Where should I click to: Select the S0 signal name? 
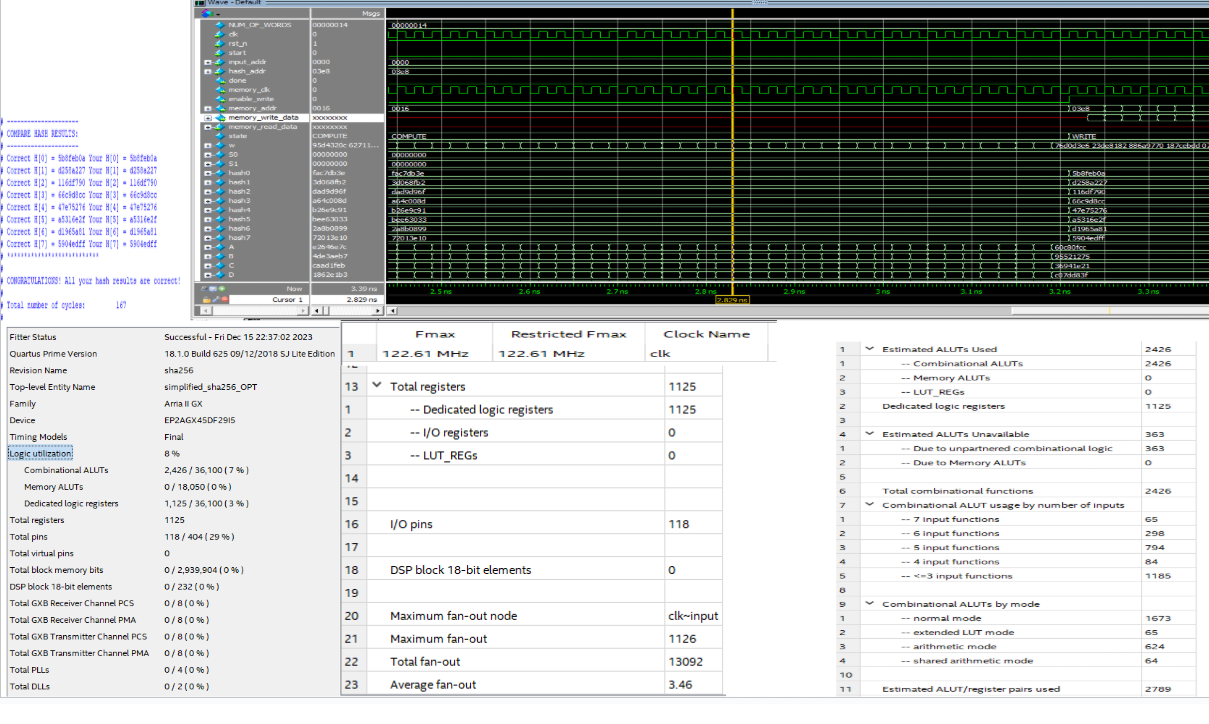click(233, 155)
